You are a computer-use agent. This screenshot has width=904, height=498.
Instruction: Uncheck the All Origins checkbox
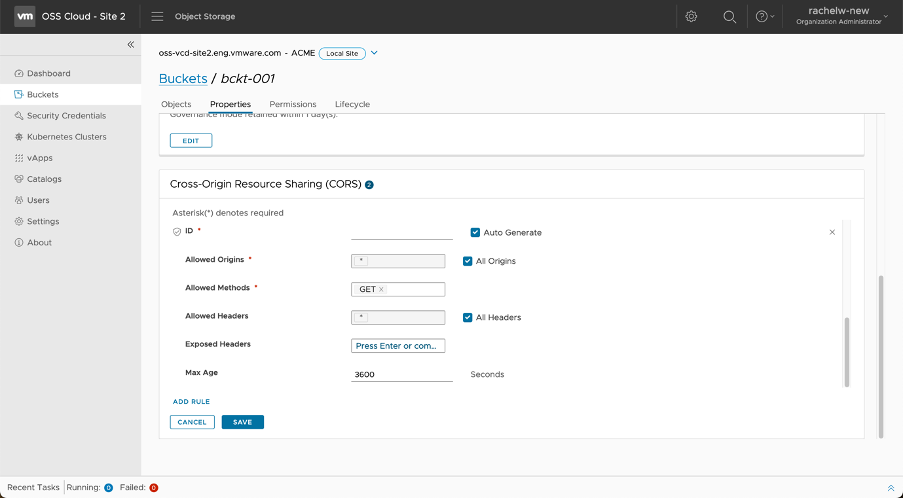(468, 261)
